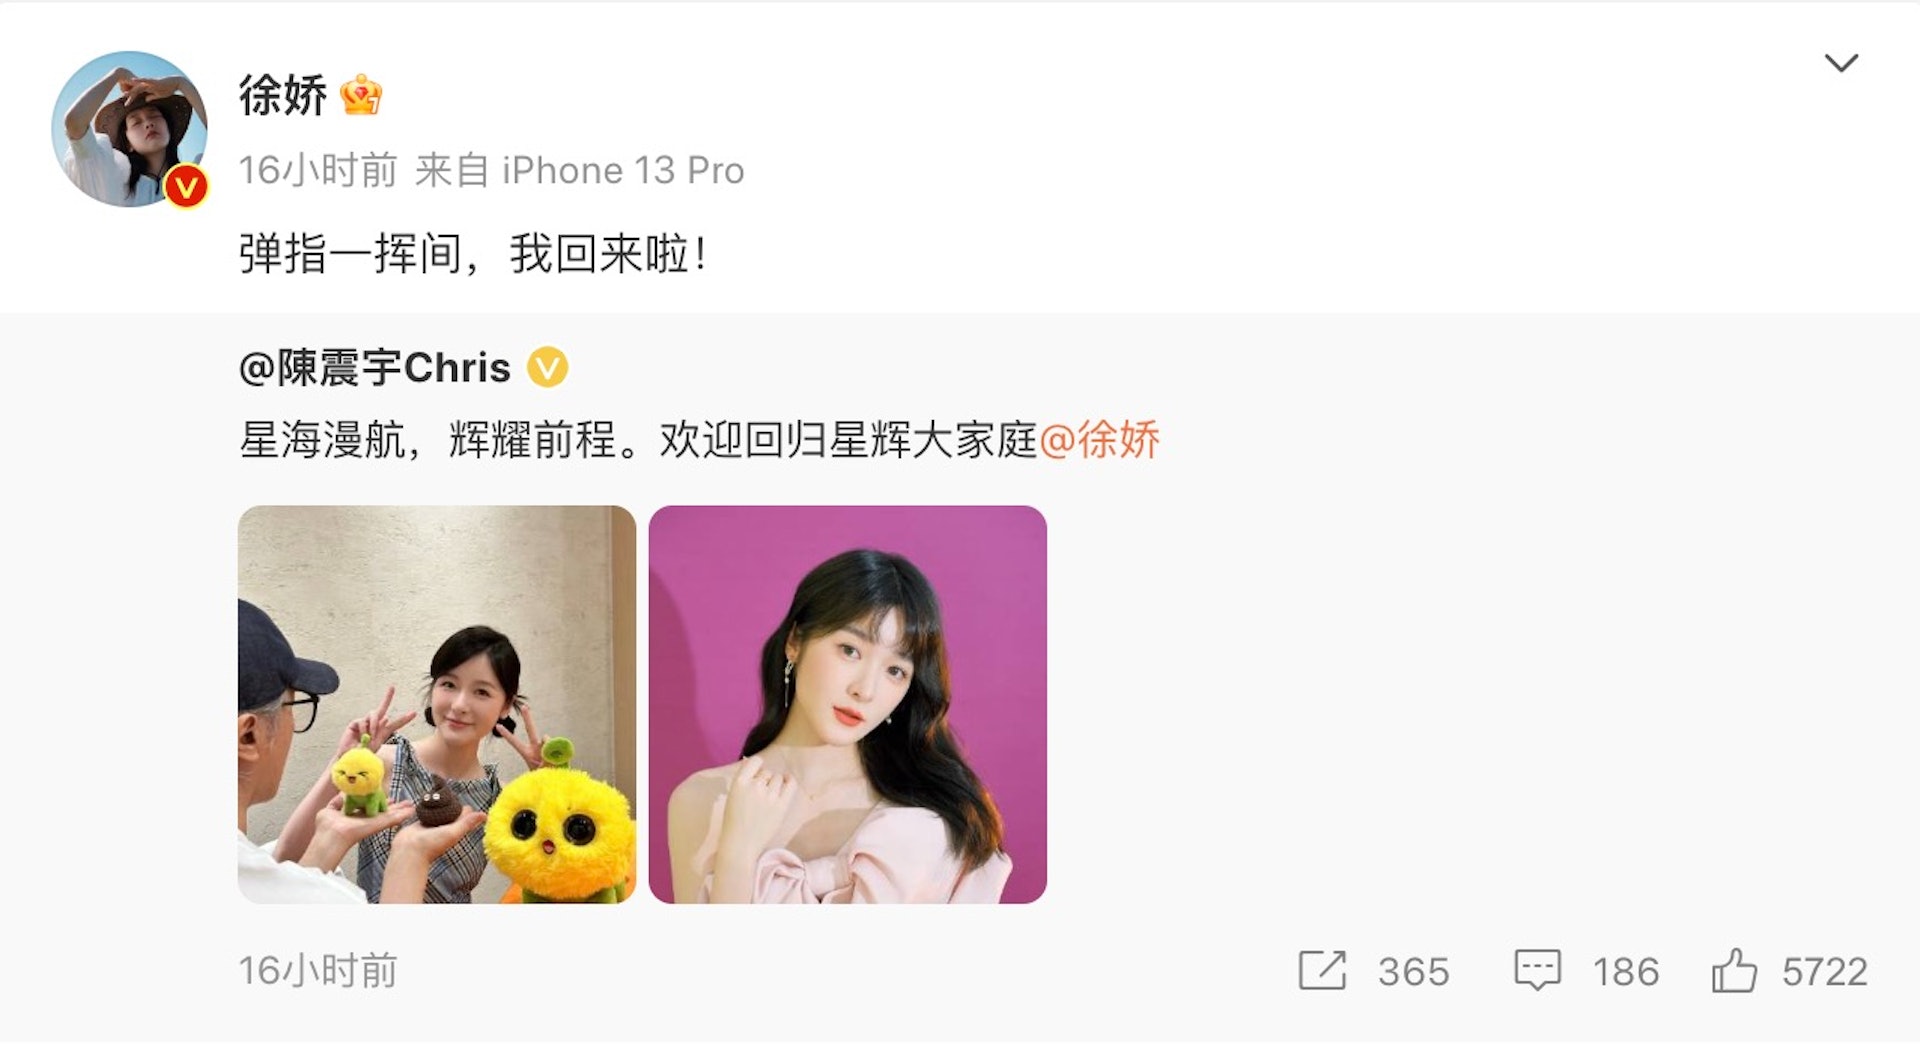Click the post text 弹指一挥间，我回来啦
The height and width of the screenshot is (1044, 1920).
474,254
